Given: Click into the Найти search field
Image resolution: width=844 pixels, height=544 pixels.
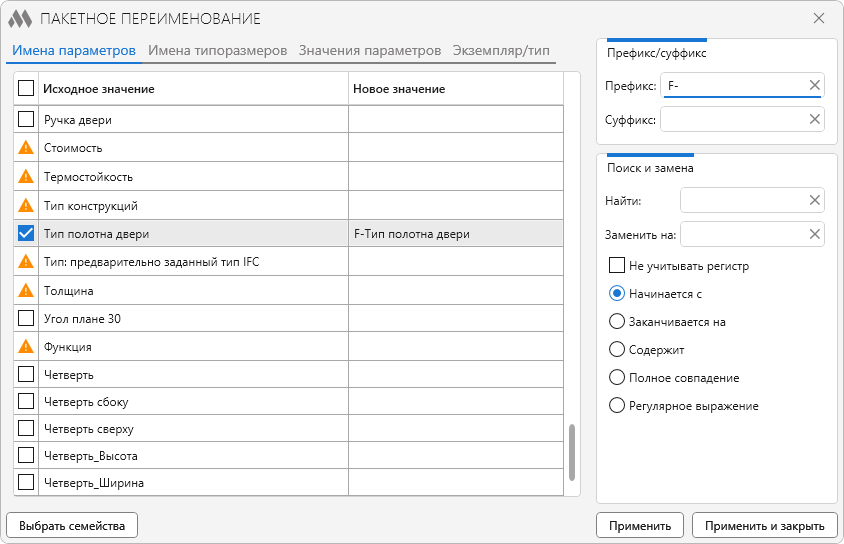Looking at the screenshot, I should [743, 201].
